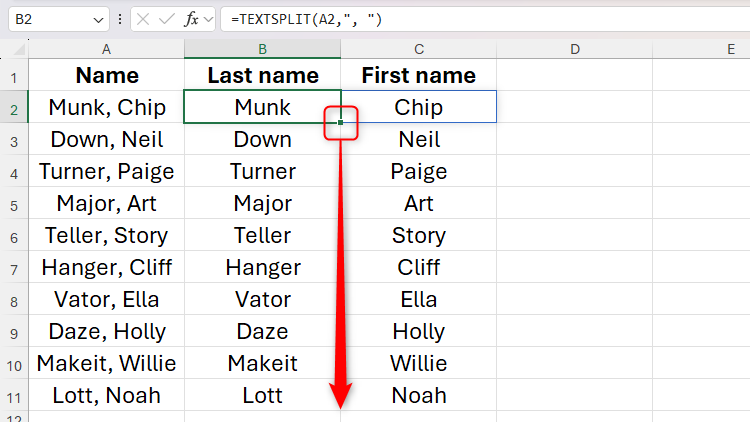Click the Select All corner triangle

pos(14,47)
